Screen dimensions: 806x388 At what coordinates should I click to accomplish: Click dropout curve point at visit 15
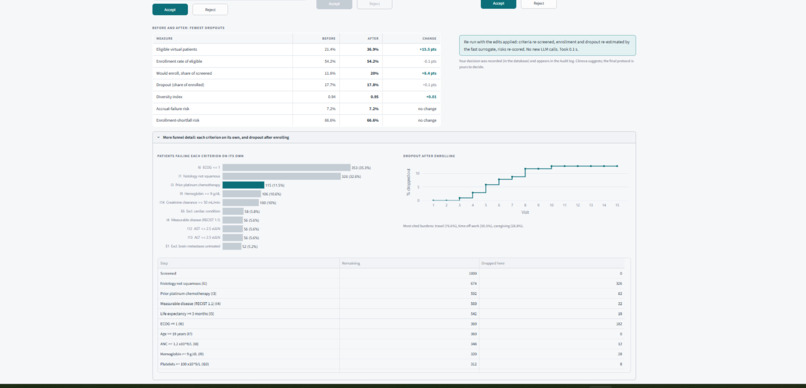tap(617, 166)
